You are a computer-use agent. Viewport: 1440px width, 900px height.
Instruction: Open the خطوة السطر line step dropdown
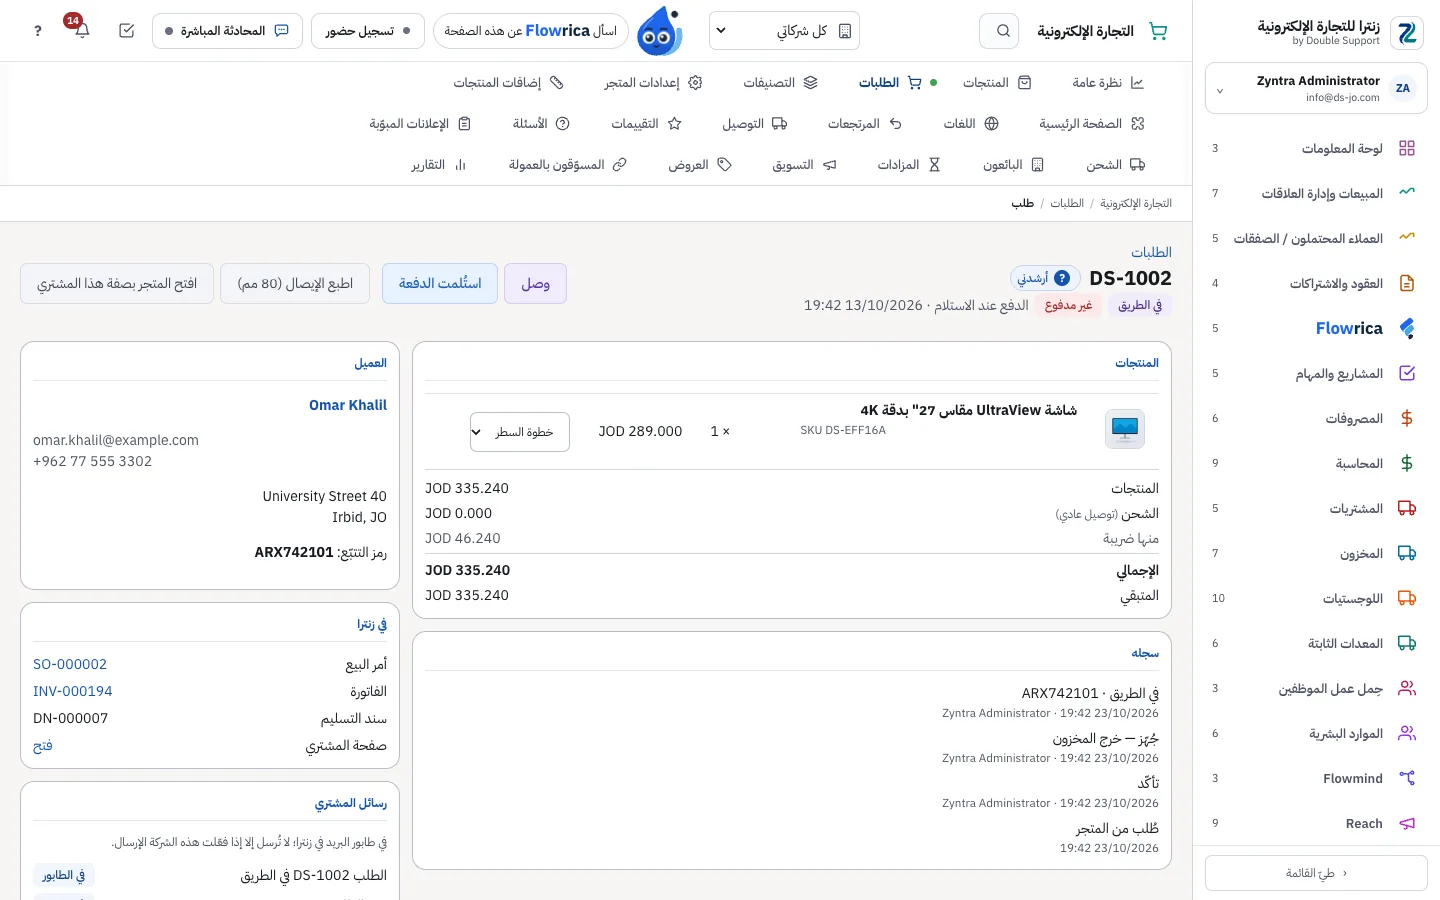click(x=520, y=432)
